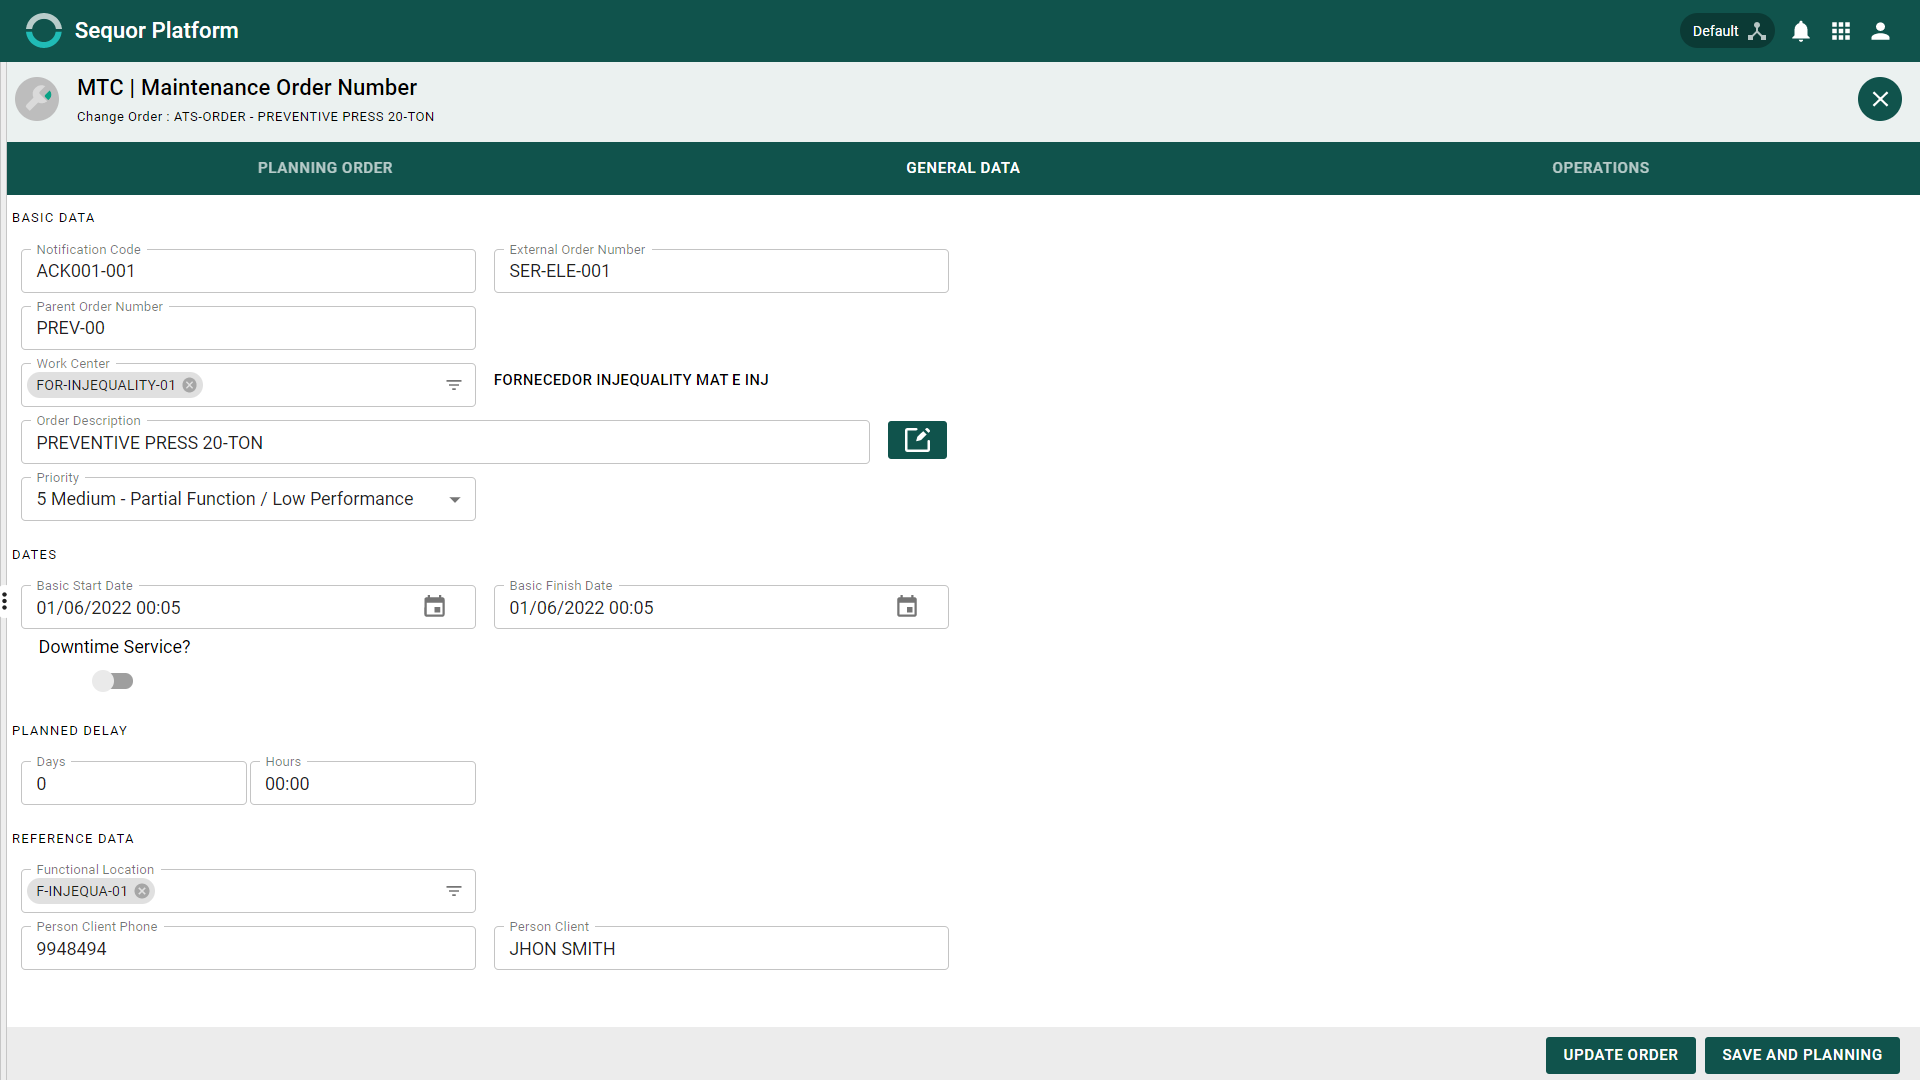This screenshot has height=1080, width=1920.
Task: Click the PLANNED DELAY section heading
Action: [70, 731]
